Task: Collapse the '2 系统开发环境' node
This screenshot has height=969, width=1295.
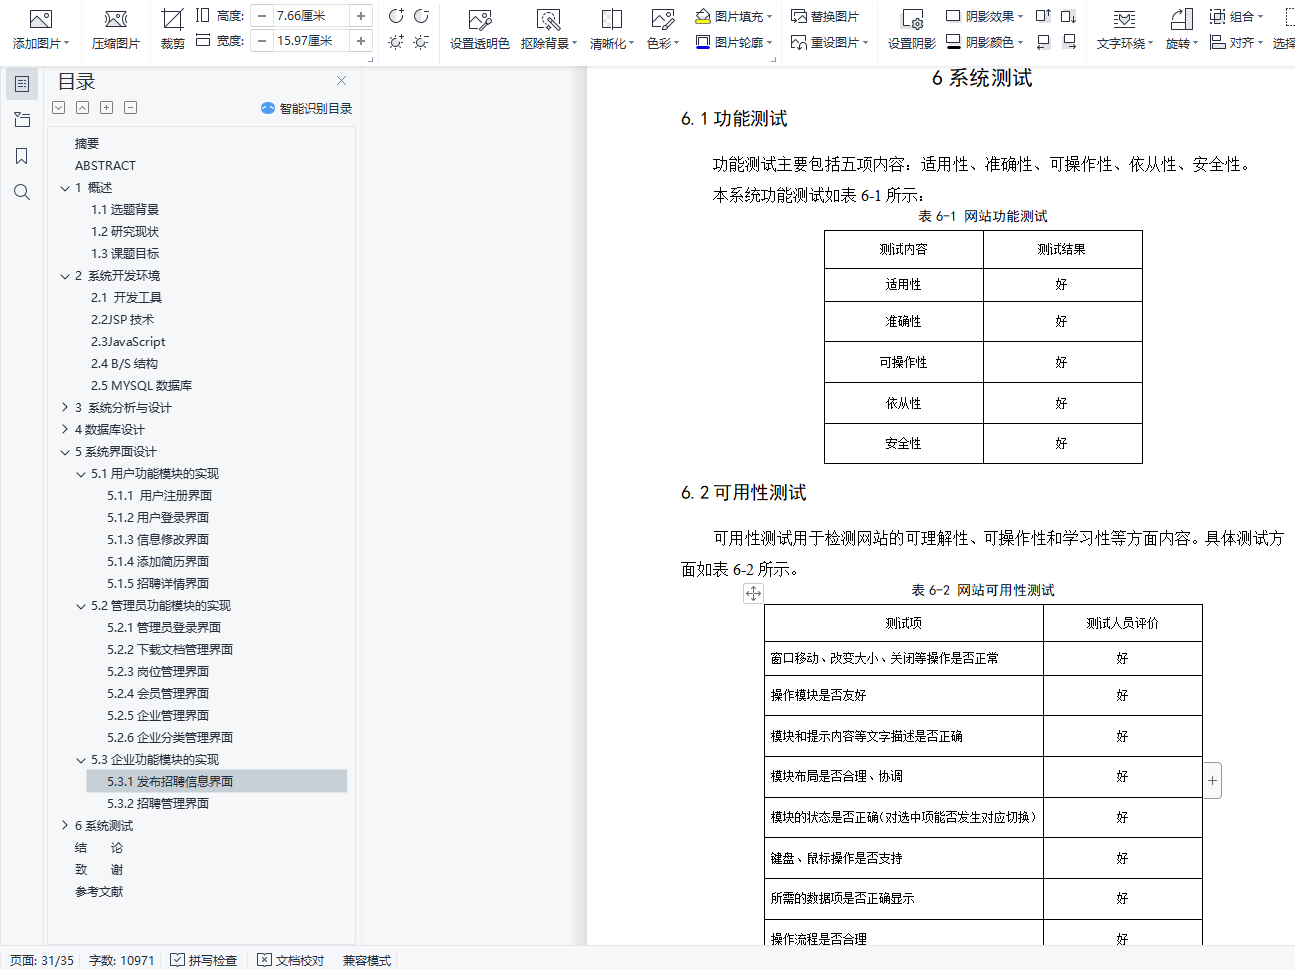Action: (x=65, y=276)
